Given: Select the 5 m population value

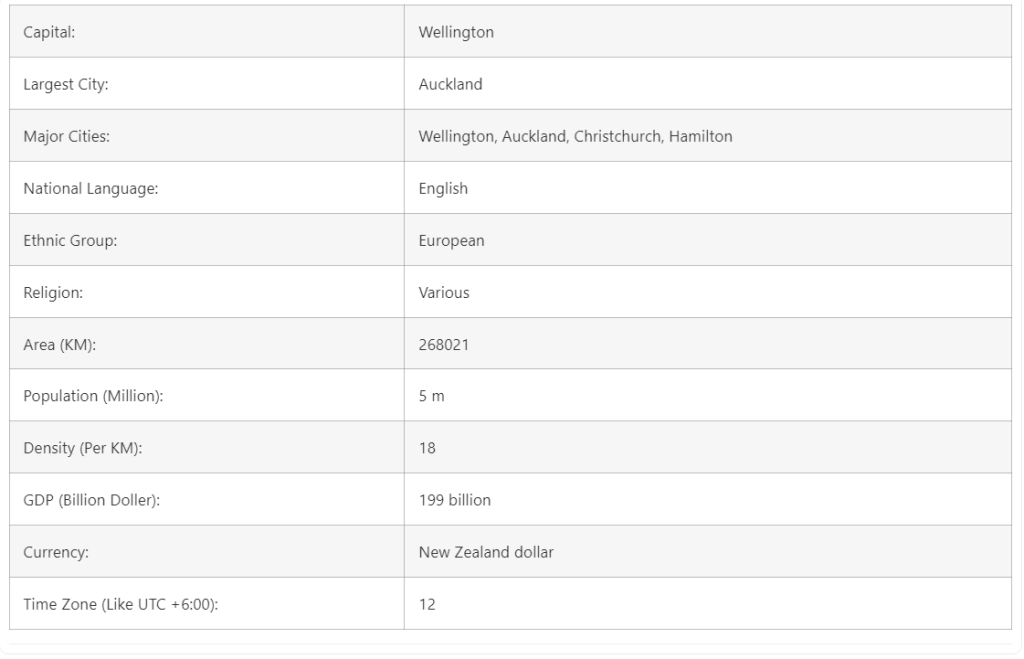Looking at the screenshot, I should pyautogui.click(x=431, y=396).
